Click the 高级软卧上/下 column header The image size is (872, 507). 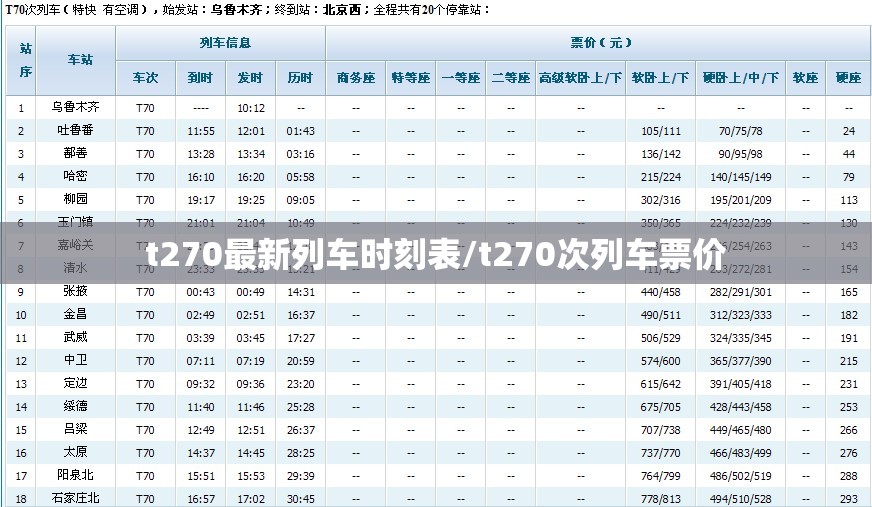click(581, 78)
